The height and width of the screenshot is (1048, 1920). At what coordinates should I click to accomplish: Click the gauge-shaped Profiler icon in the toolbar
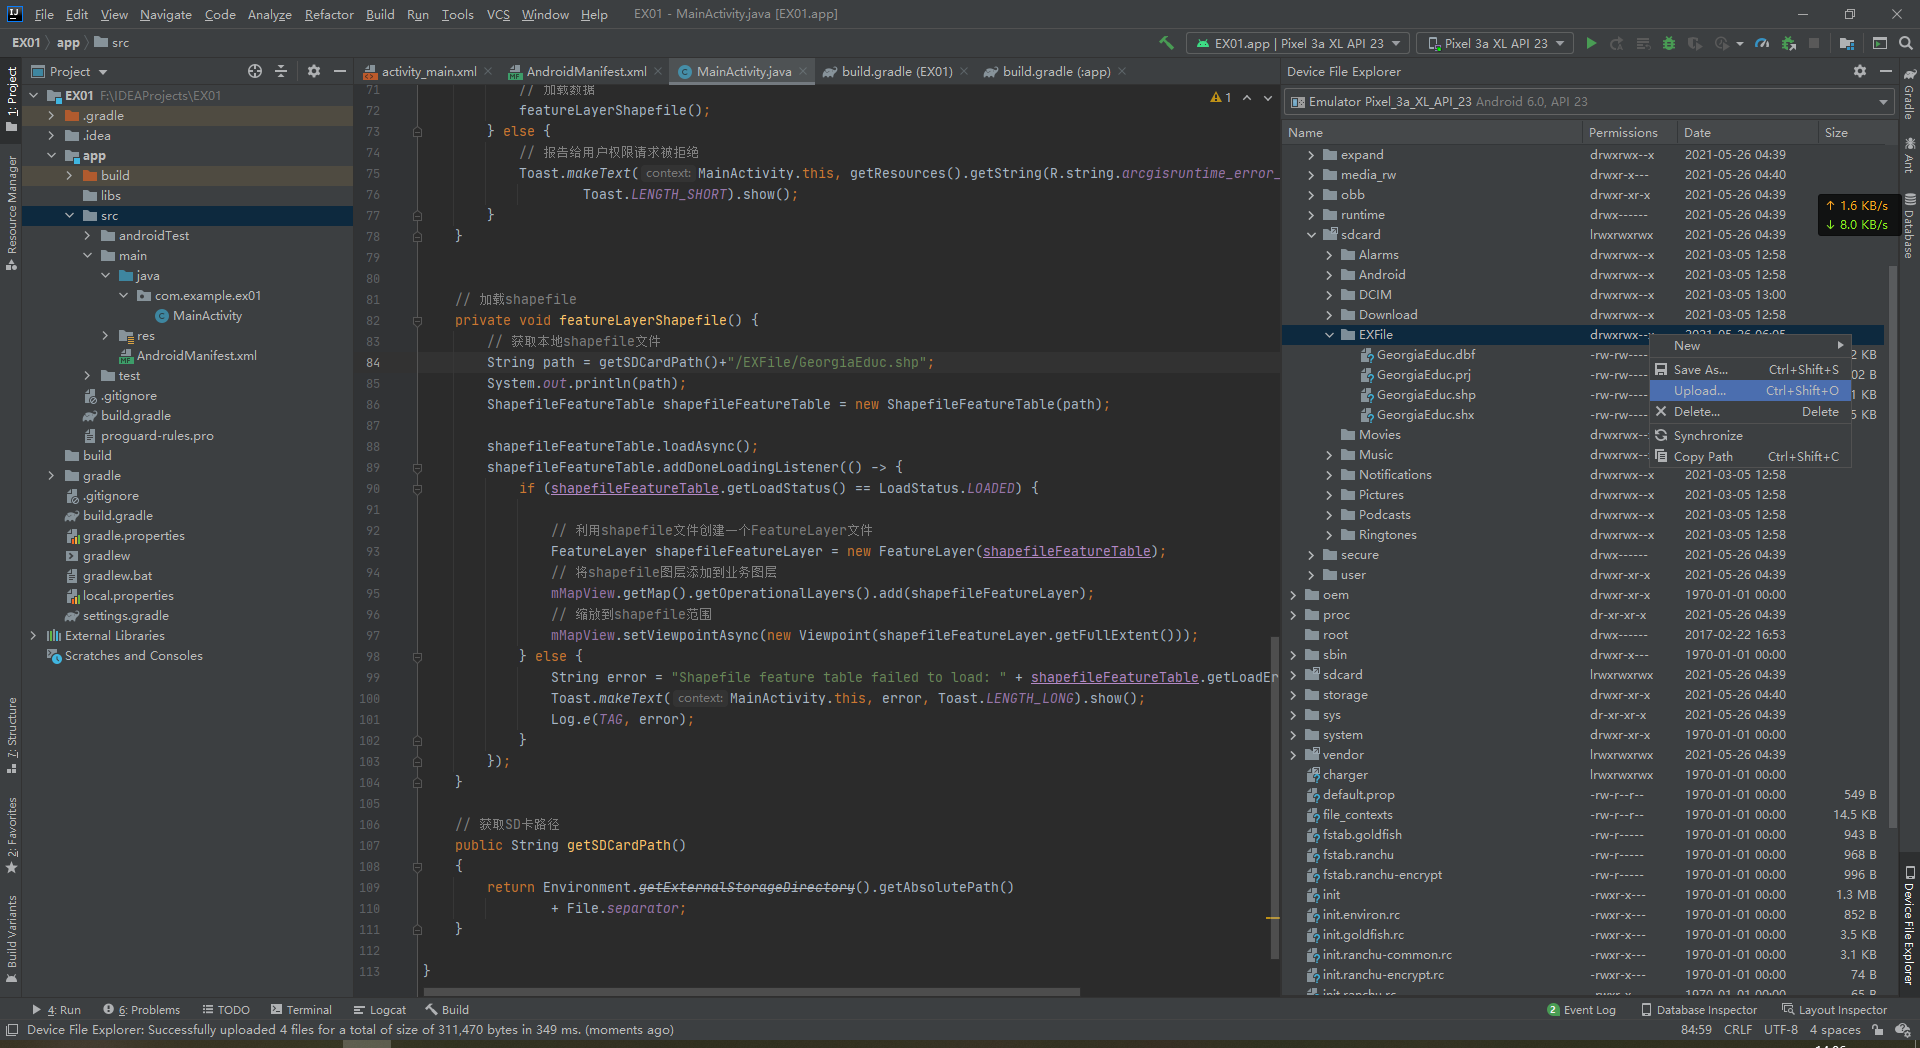(1762, 43)
